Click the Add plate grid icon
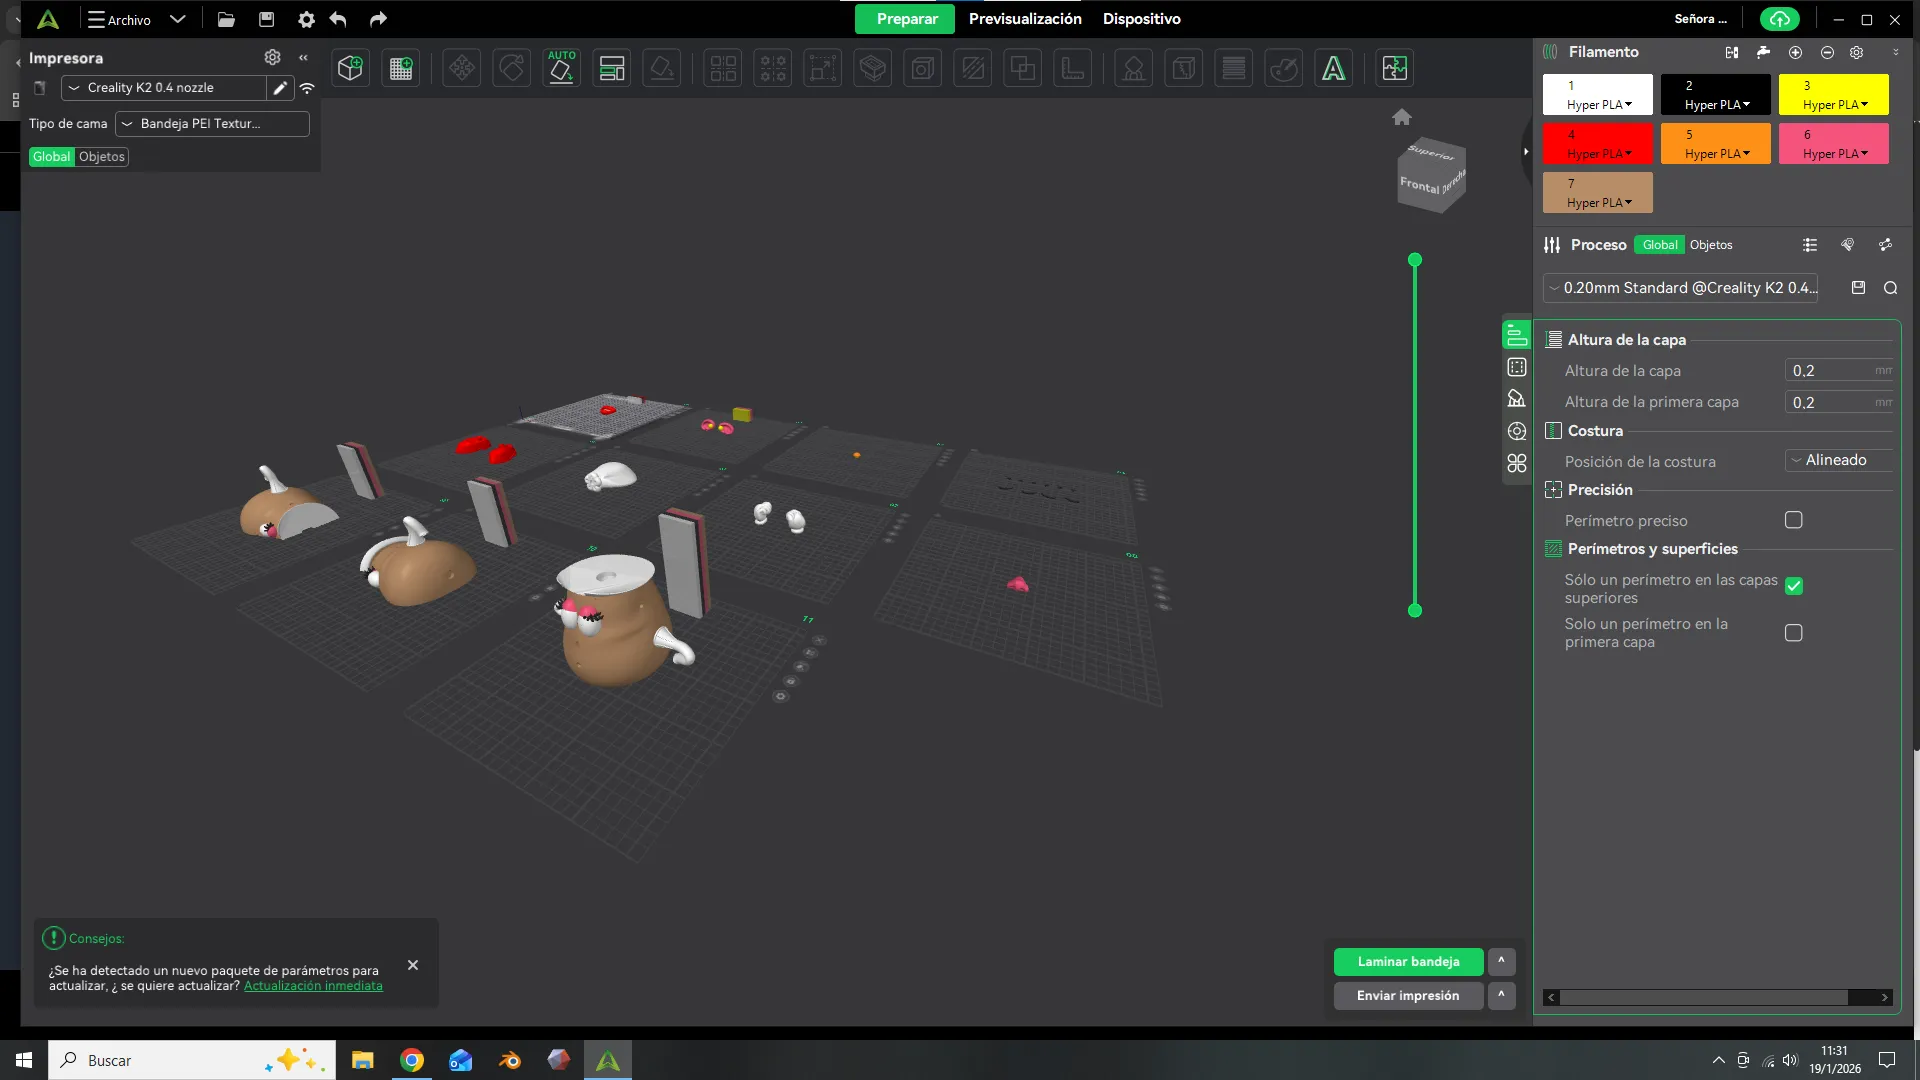This screenshot has height=1080, width=1920. coord(401,68)
